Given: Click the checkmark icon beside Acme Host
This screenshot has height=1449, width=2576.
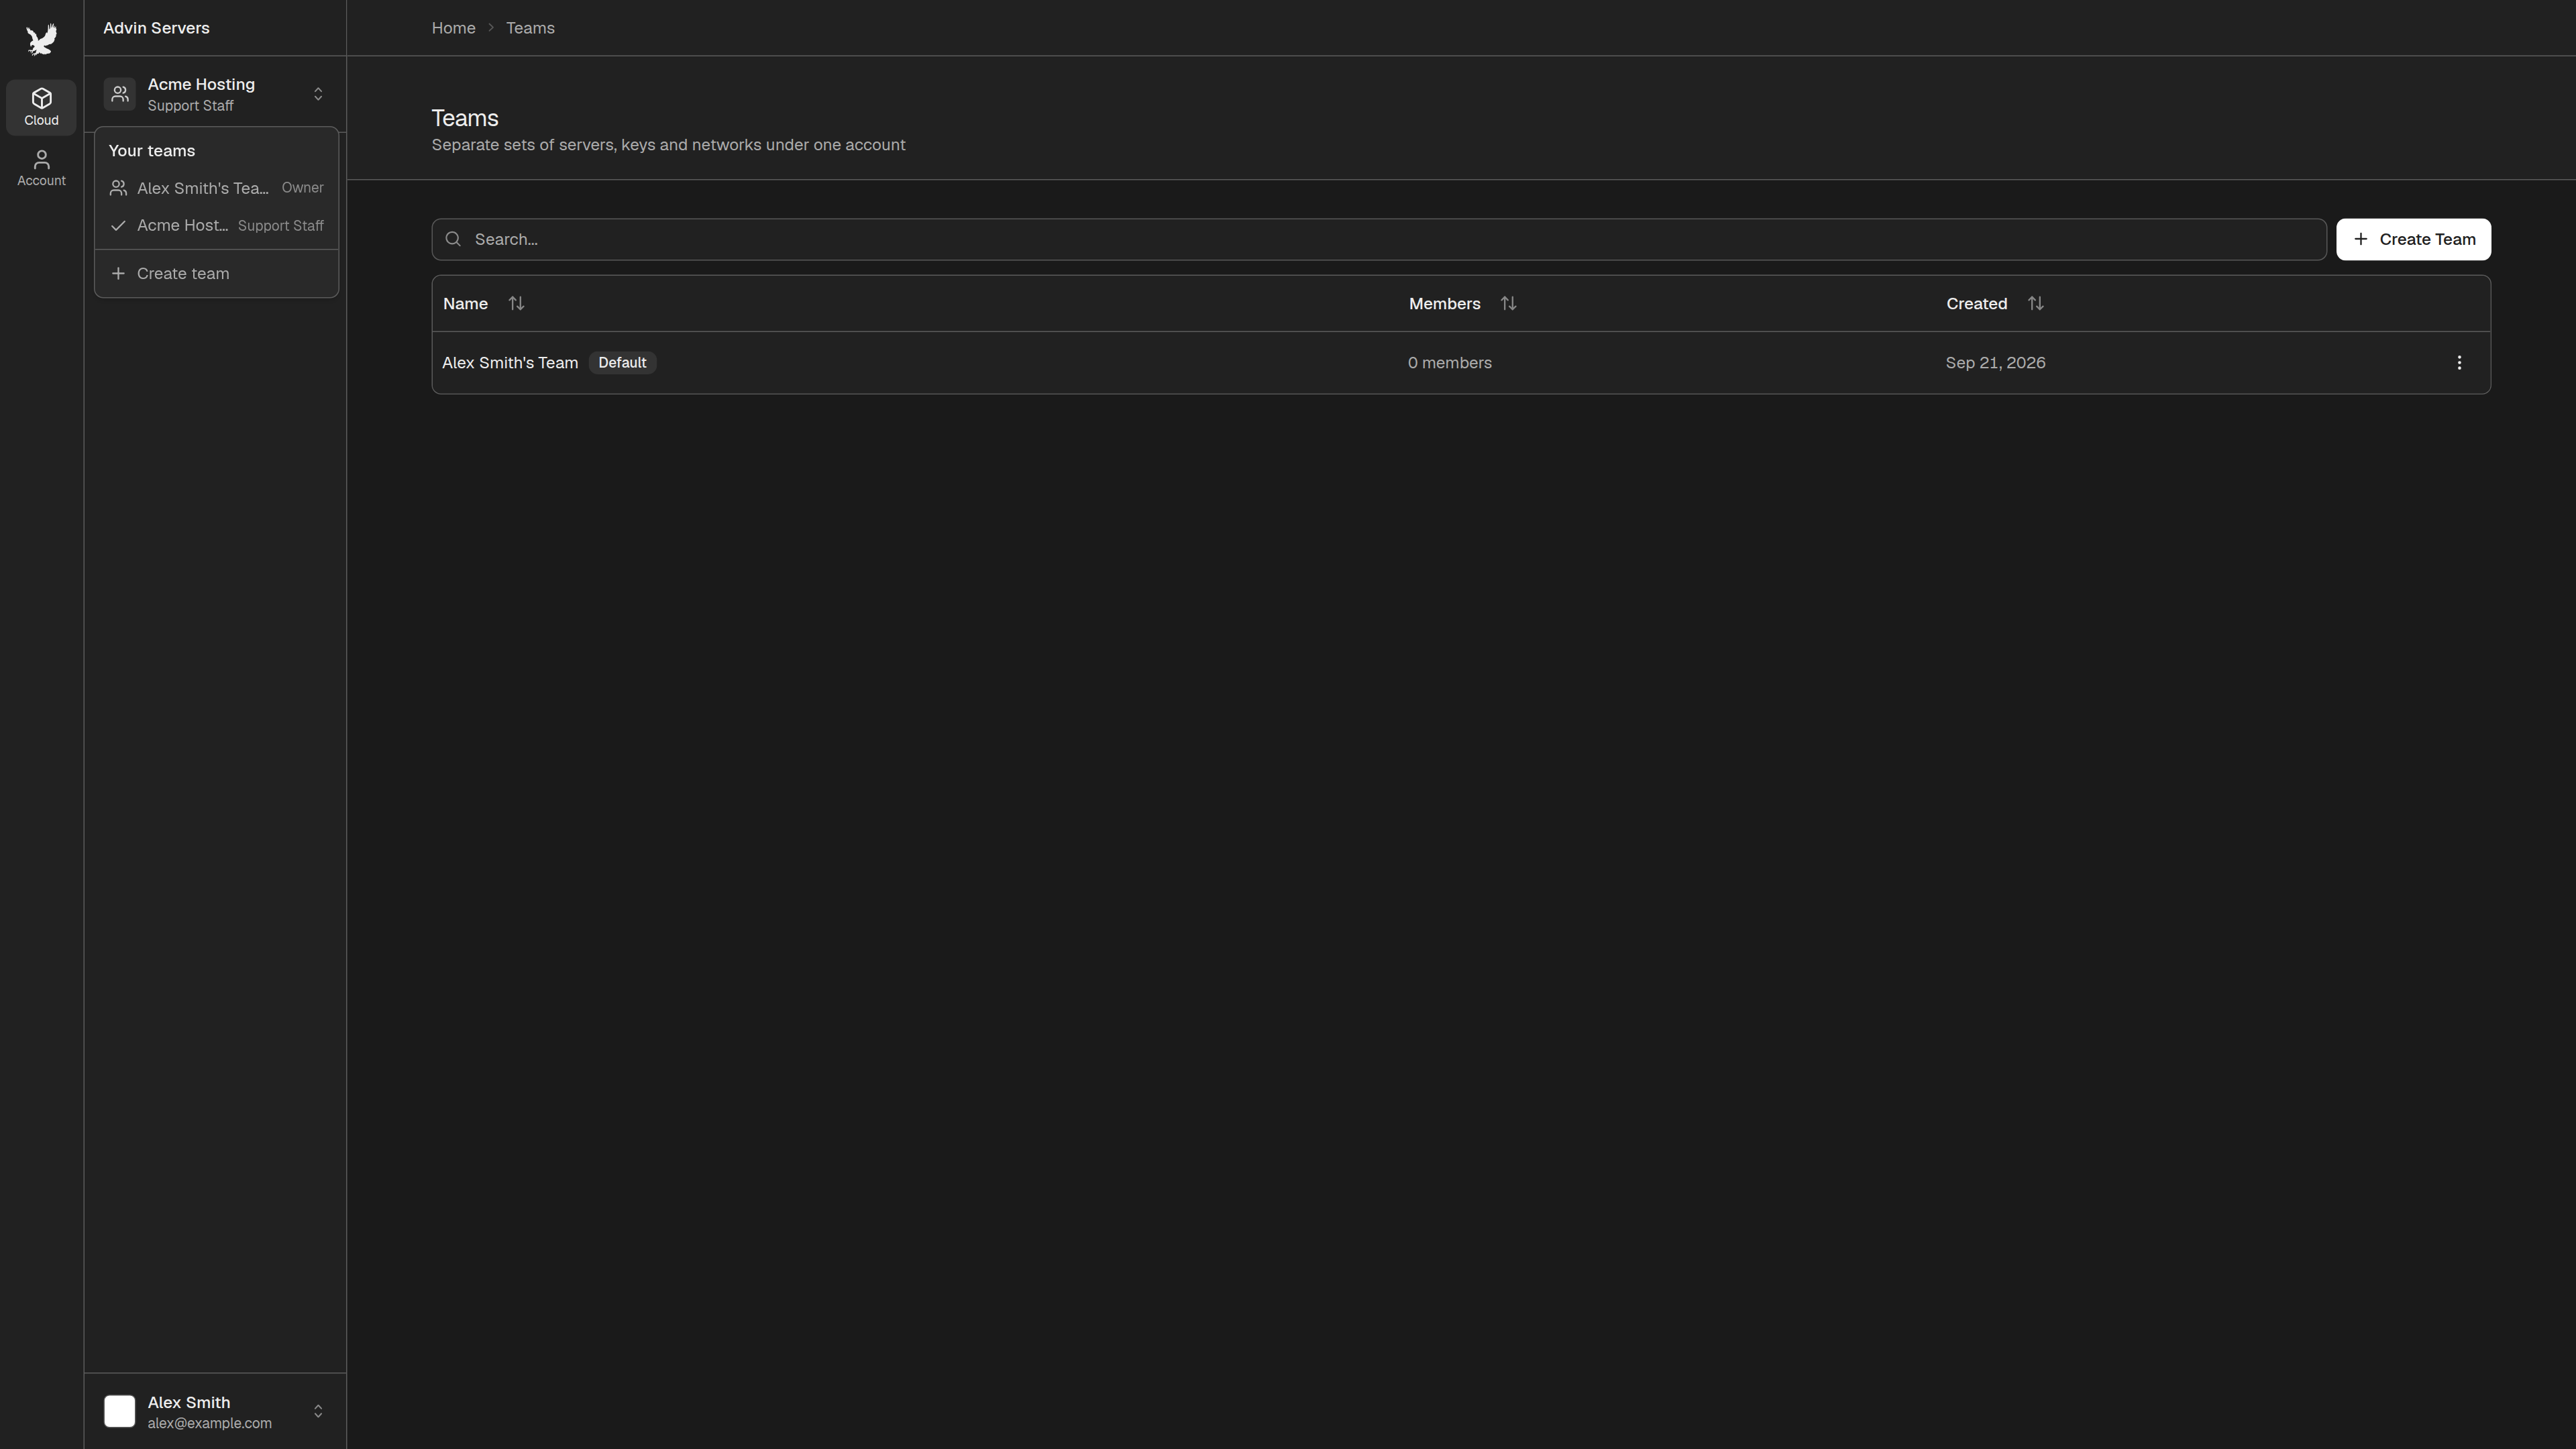Looking at the screenshot, I should point(118,226).
